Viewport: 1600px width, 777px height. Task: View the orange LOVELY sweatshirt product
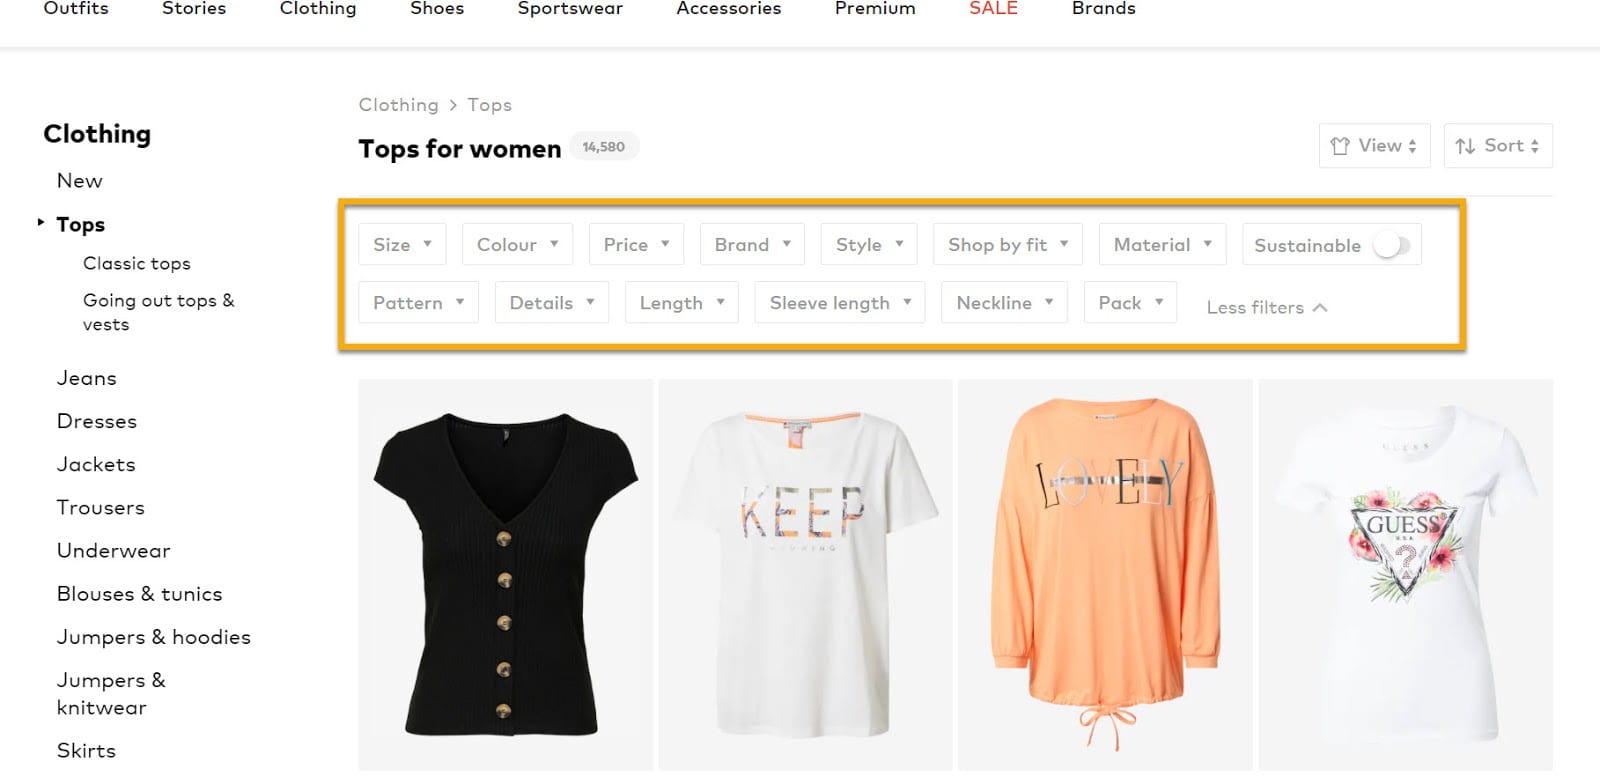point(1105,575)
